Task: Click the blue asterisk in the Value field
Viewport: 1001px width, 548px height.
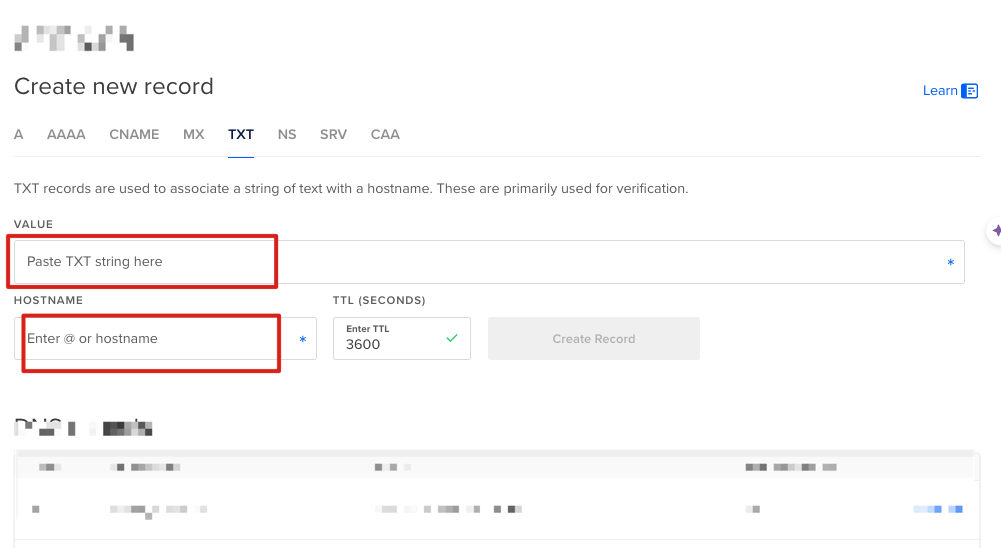Action: pos(950,262)
